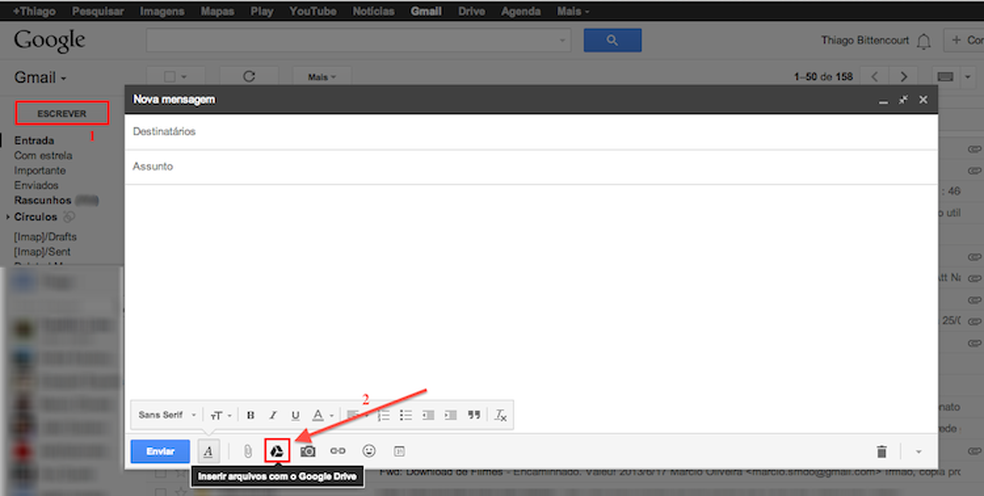Open the top bar Mais menu
This screenshot has width=984, height=496.
point(572,11)
